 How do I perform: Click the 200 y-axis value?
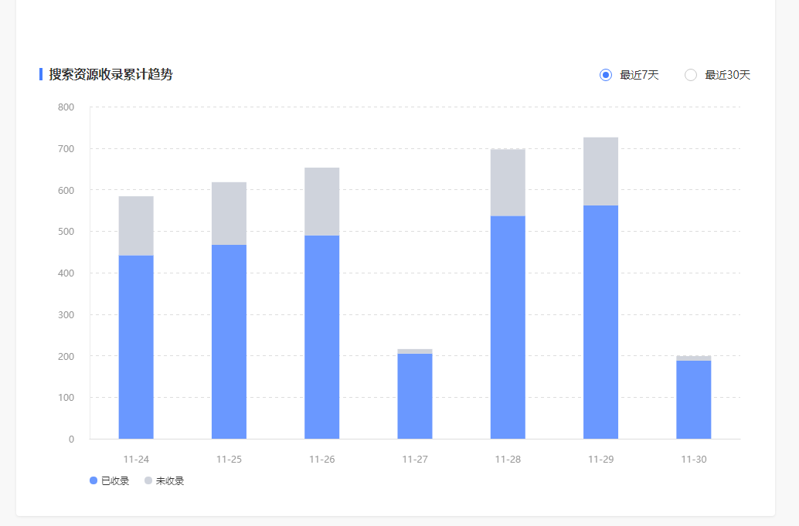66,356
